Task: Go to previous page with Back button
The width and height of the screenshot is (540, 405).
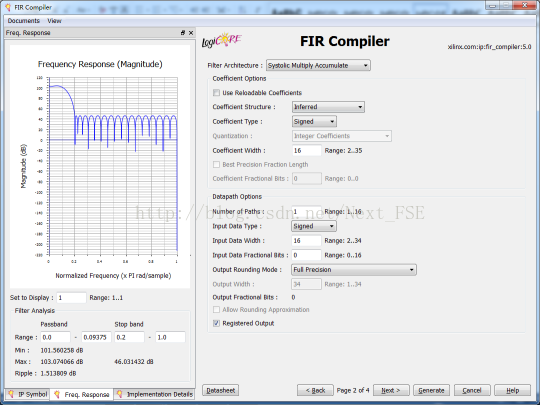Action: (x=315, y=390)
